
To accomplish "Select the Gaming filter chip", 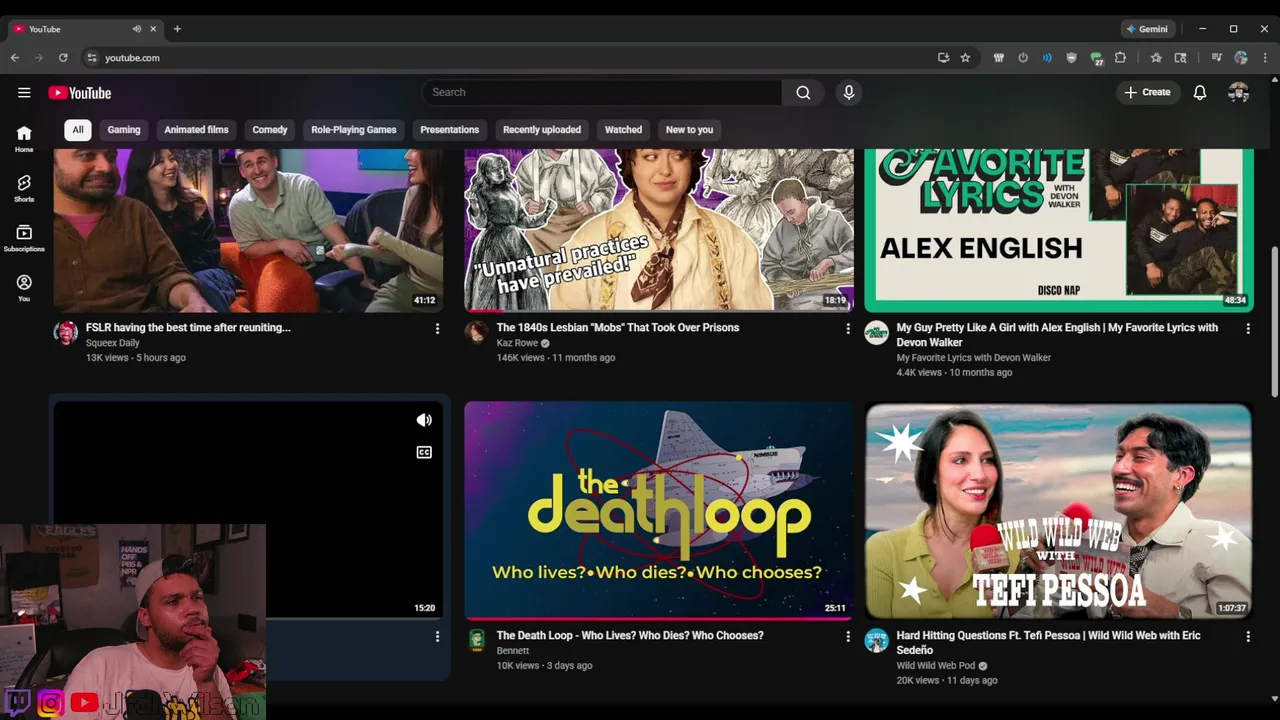I will tap(124, 130).
